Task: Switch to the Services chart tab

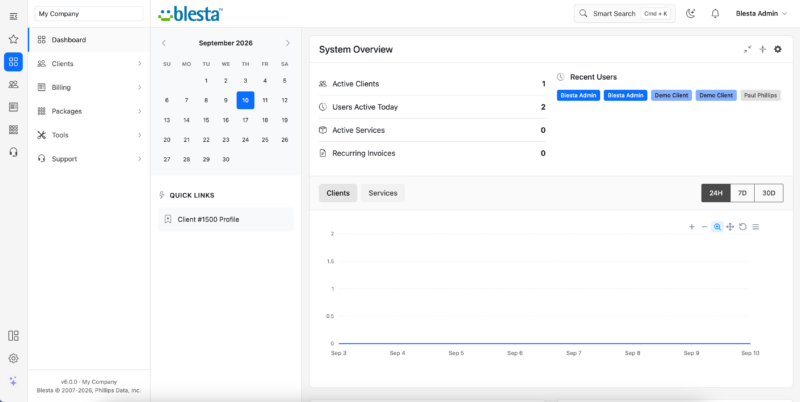Action: 383,193
